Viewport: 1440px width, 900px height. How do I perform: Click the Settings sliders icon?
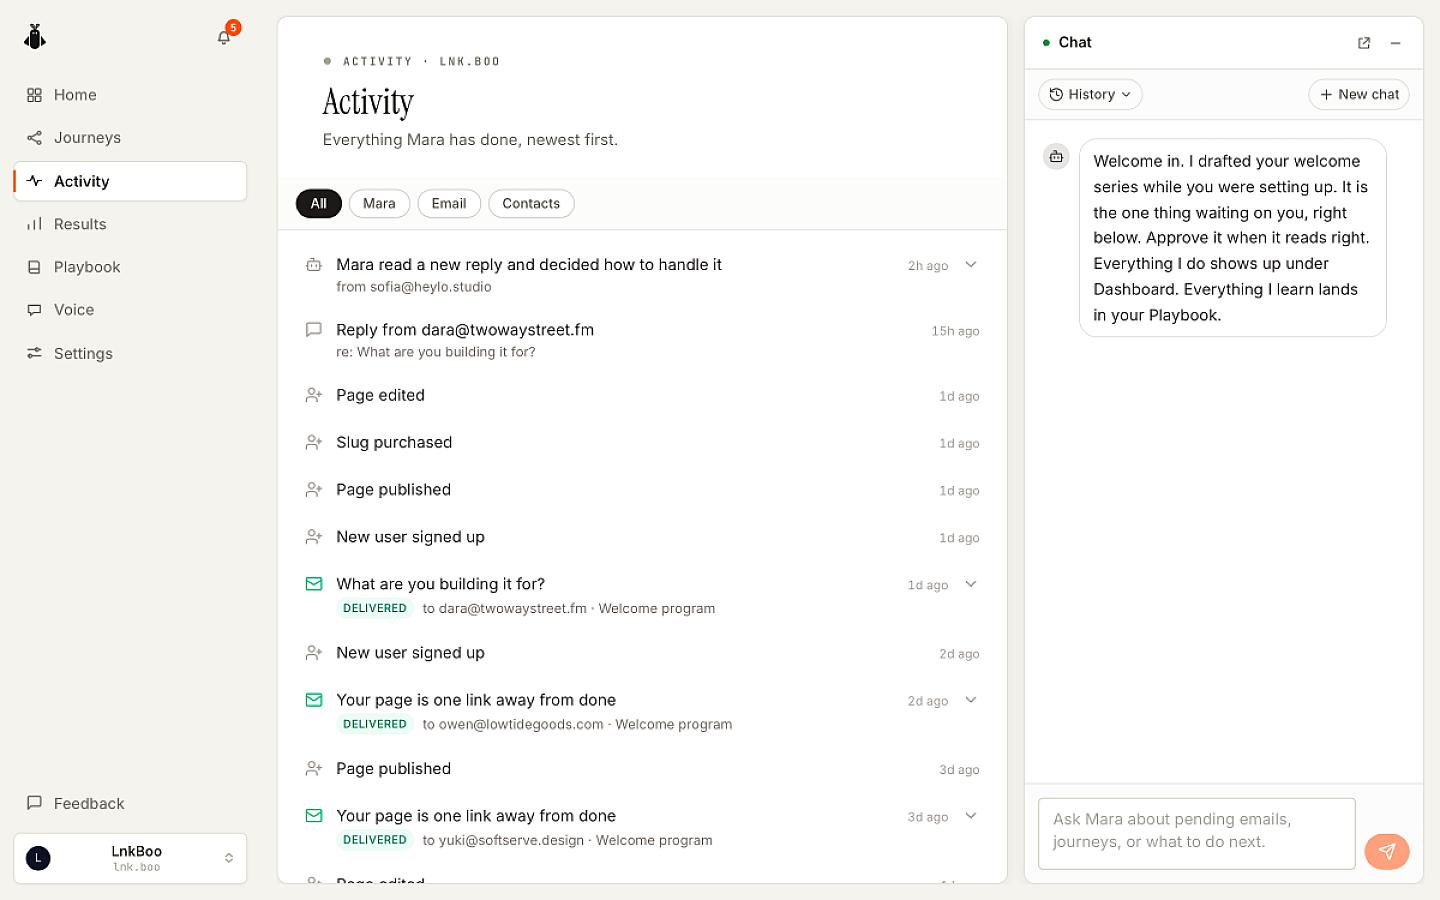click(x=34, y=353)
